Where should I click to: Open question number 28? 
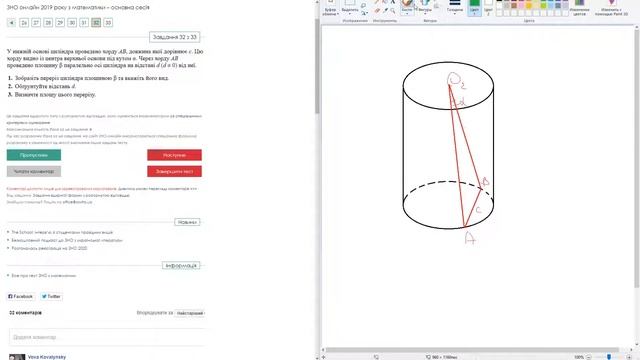48,23
